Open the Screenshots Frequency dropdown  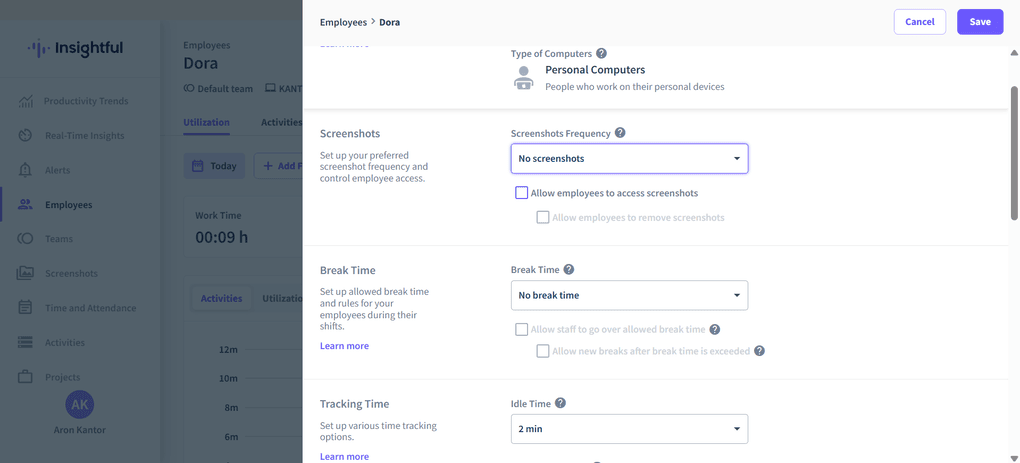pyautogui.click(x=629, y=159)
